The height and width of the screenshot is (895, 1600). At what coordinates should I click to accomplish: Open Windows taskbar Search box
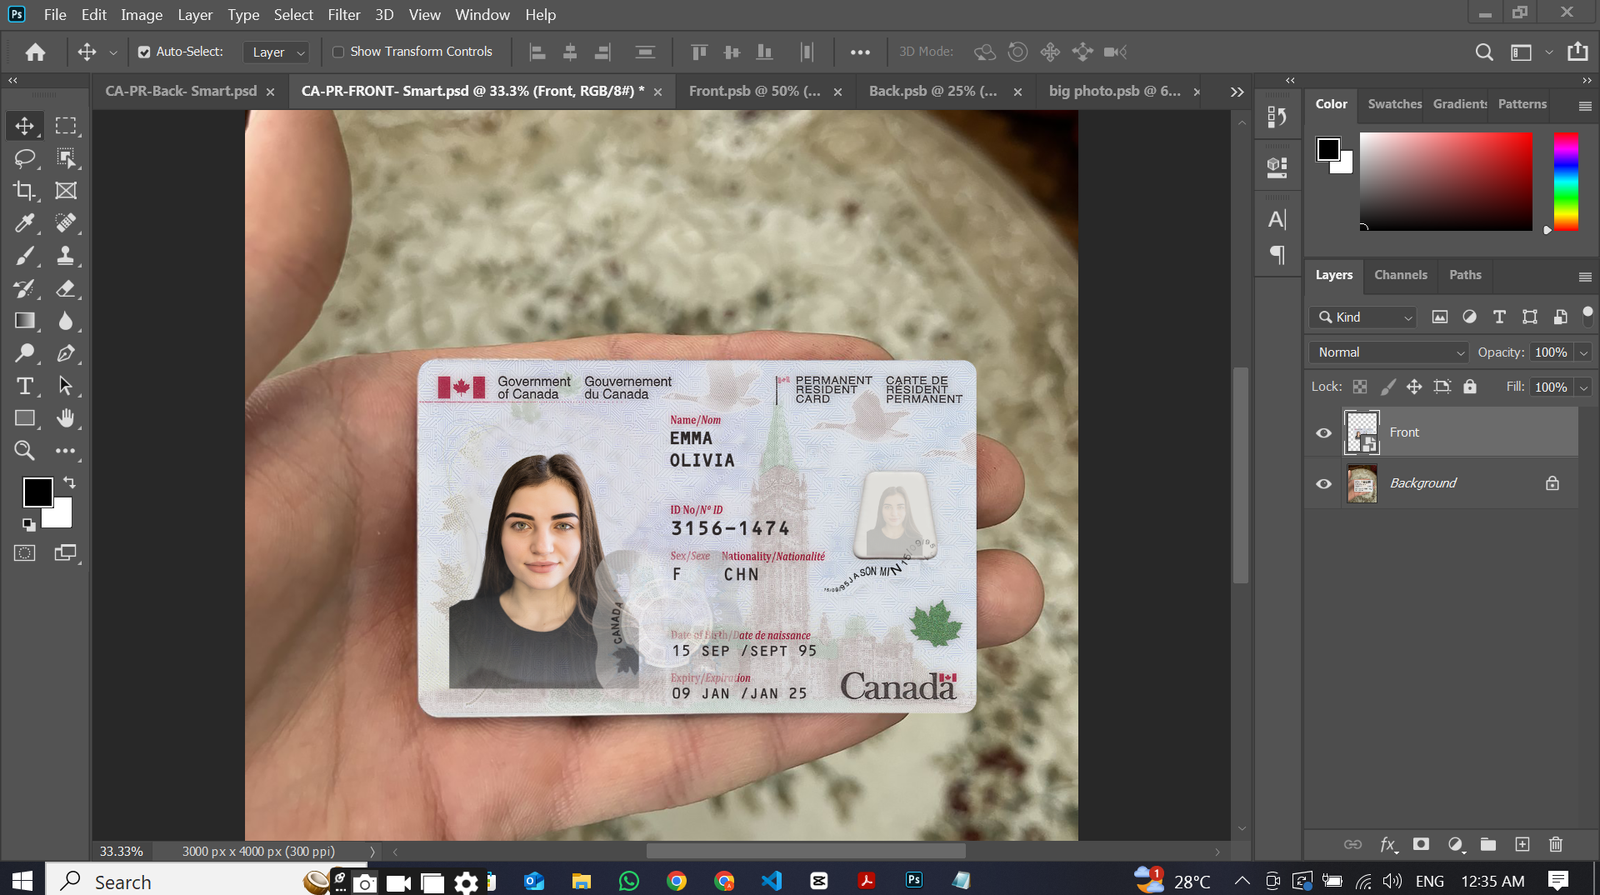180,881
